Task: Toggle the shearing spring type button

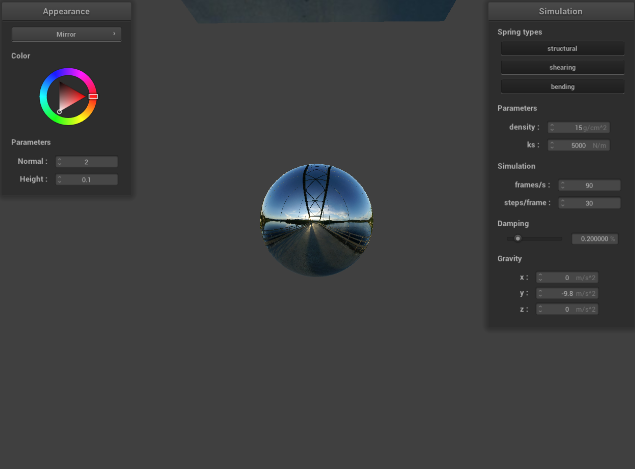Action: [x=561, y=67]
